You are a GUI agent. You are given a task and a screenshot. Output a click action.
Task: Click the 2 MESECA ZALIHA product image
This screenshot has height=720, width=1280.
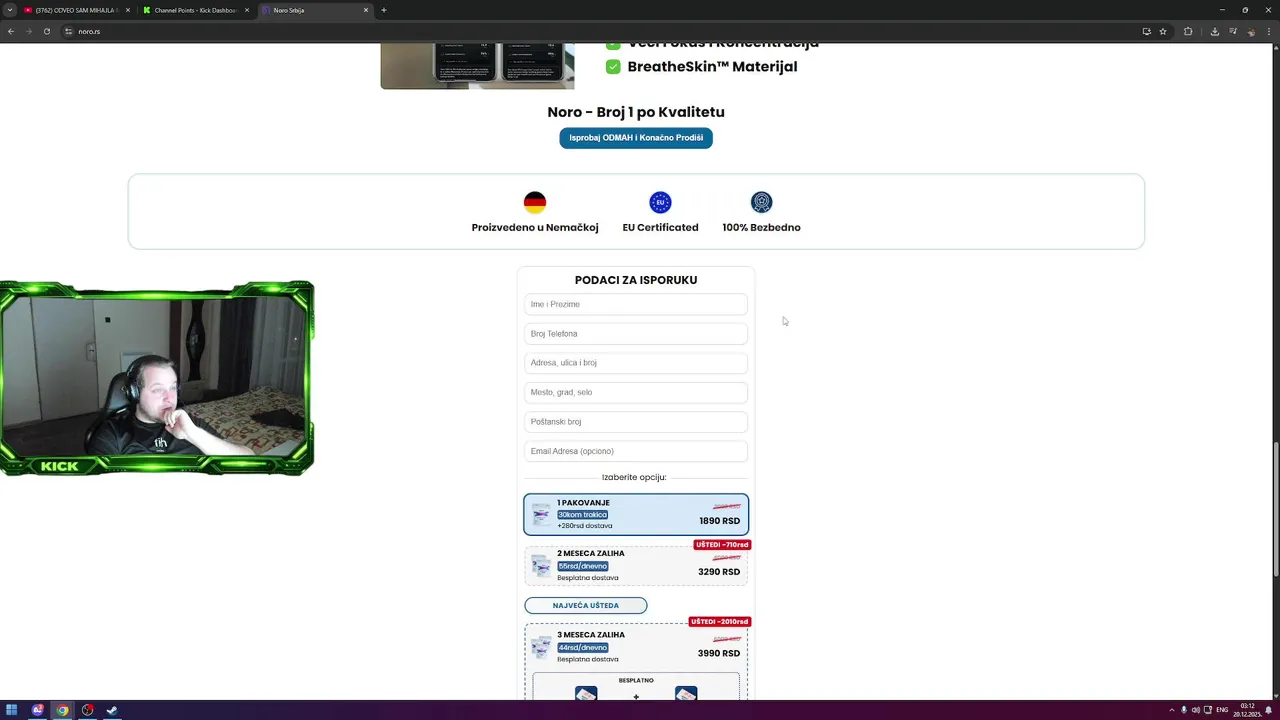click(x=541, y=566)
